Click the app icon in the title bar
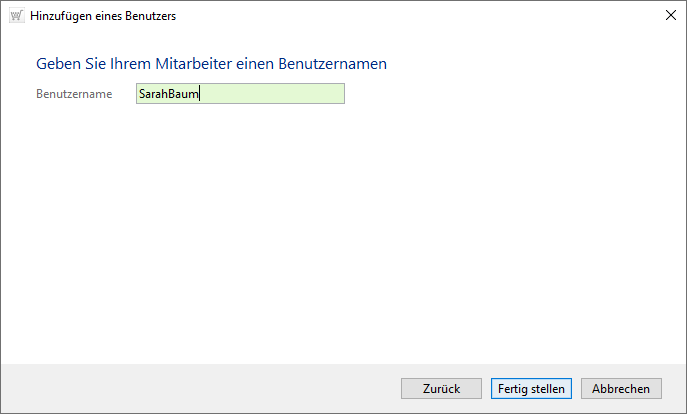687x414 pixels. pos(15,16)
